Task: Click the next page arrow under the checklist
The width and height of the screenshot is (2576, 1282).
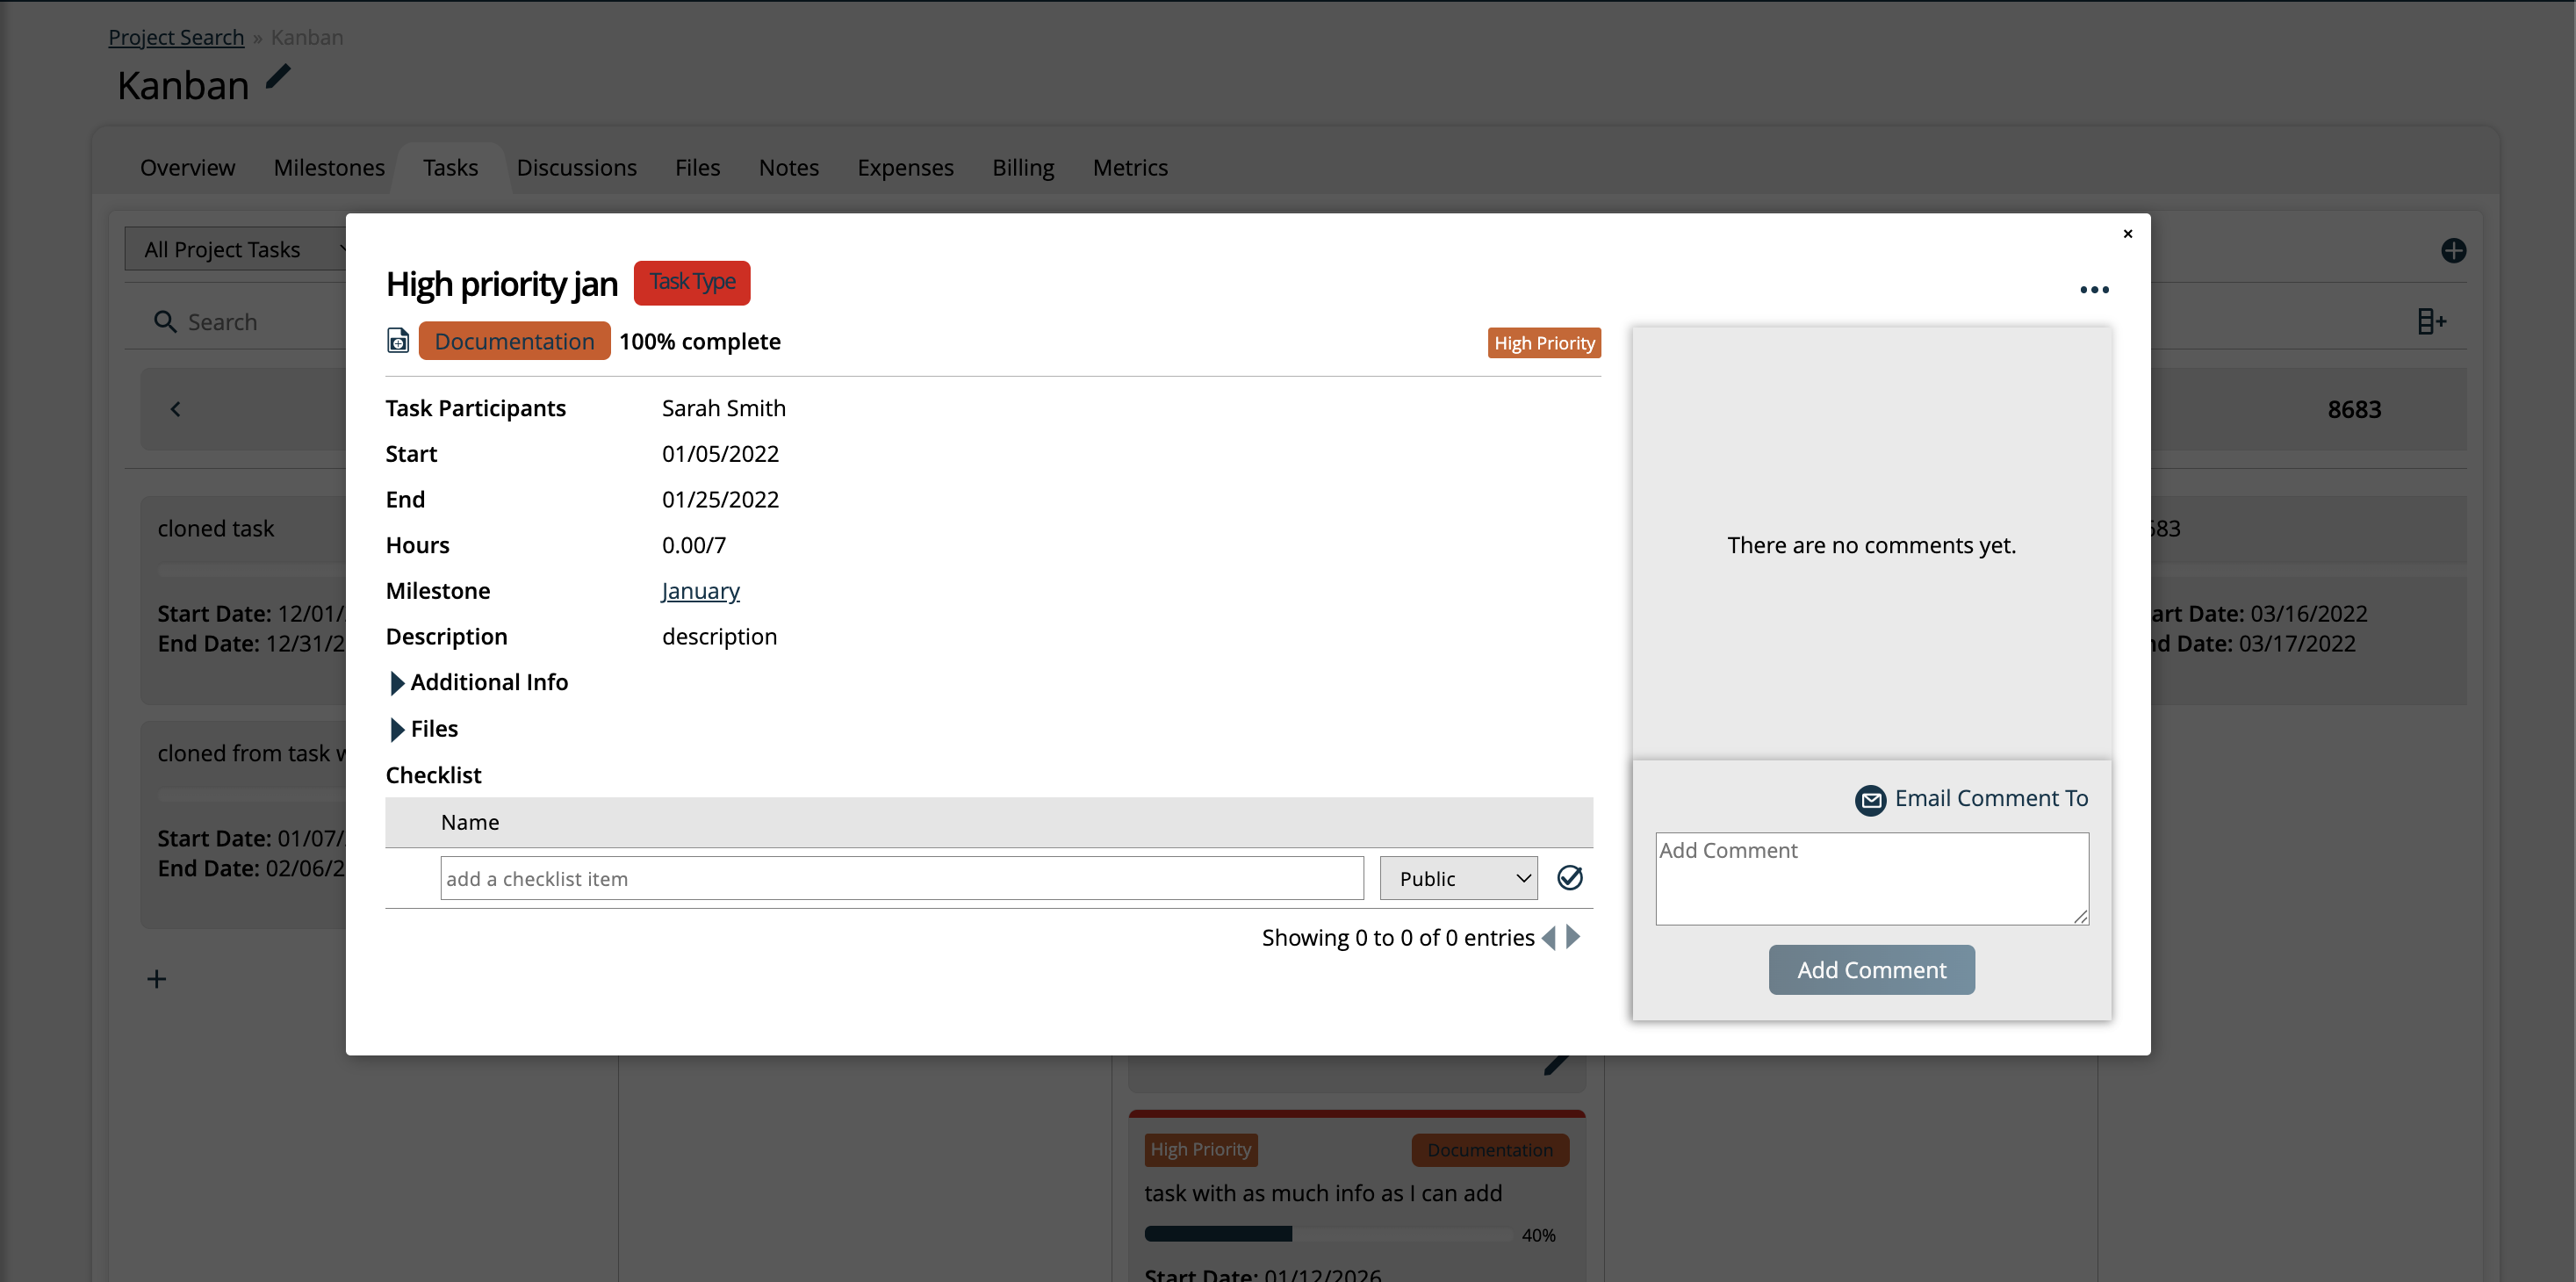Action: (1572, 937)
